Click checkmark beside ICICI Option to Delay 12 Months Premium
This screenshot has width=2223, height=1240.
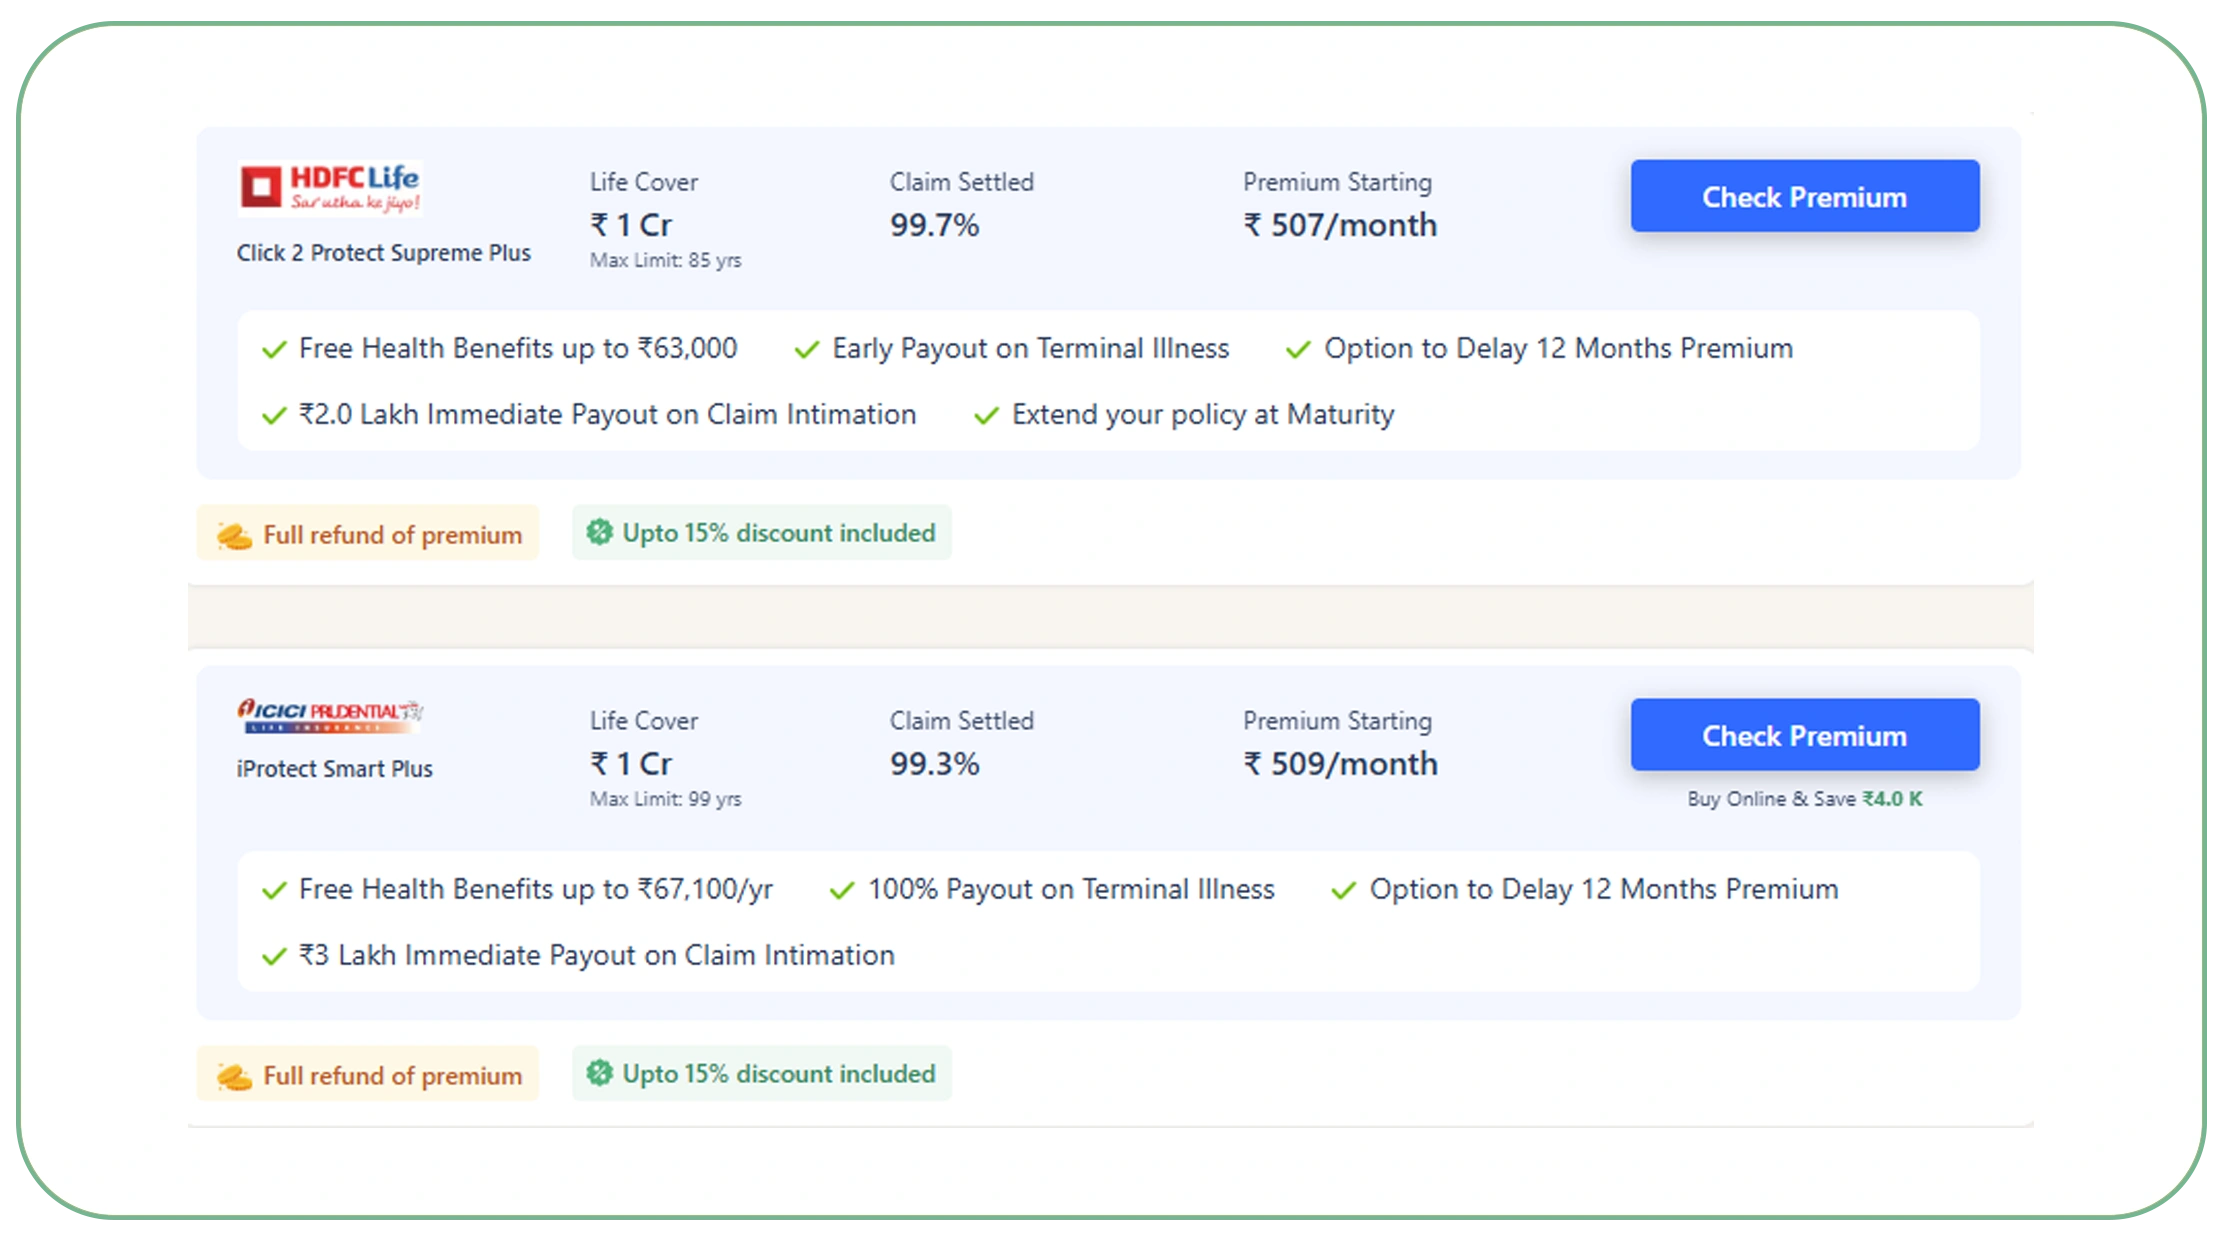(1343, 891)
